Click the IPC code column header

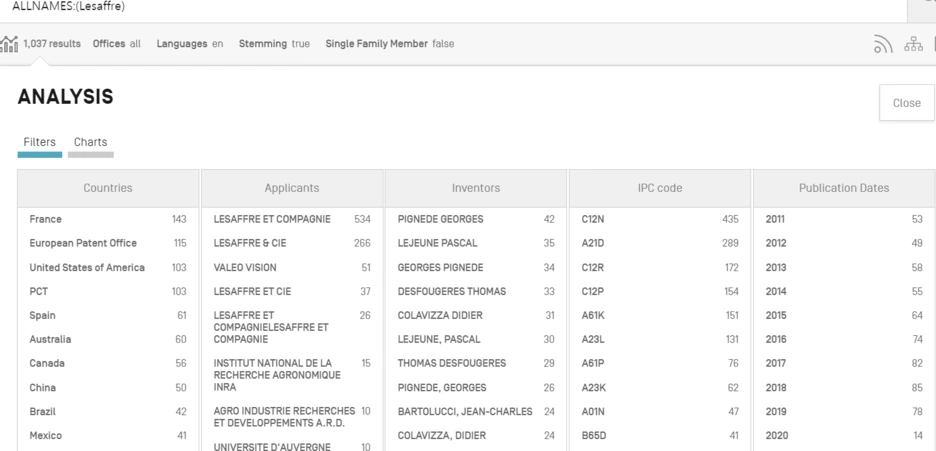coord(660,188)
